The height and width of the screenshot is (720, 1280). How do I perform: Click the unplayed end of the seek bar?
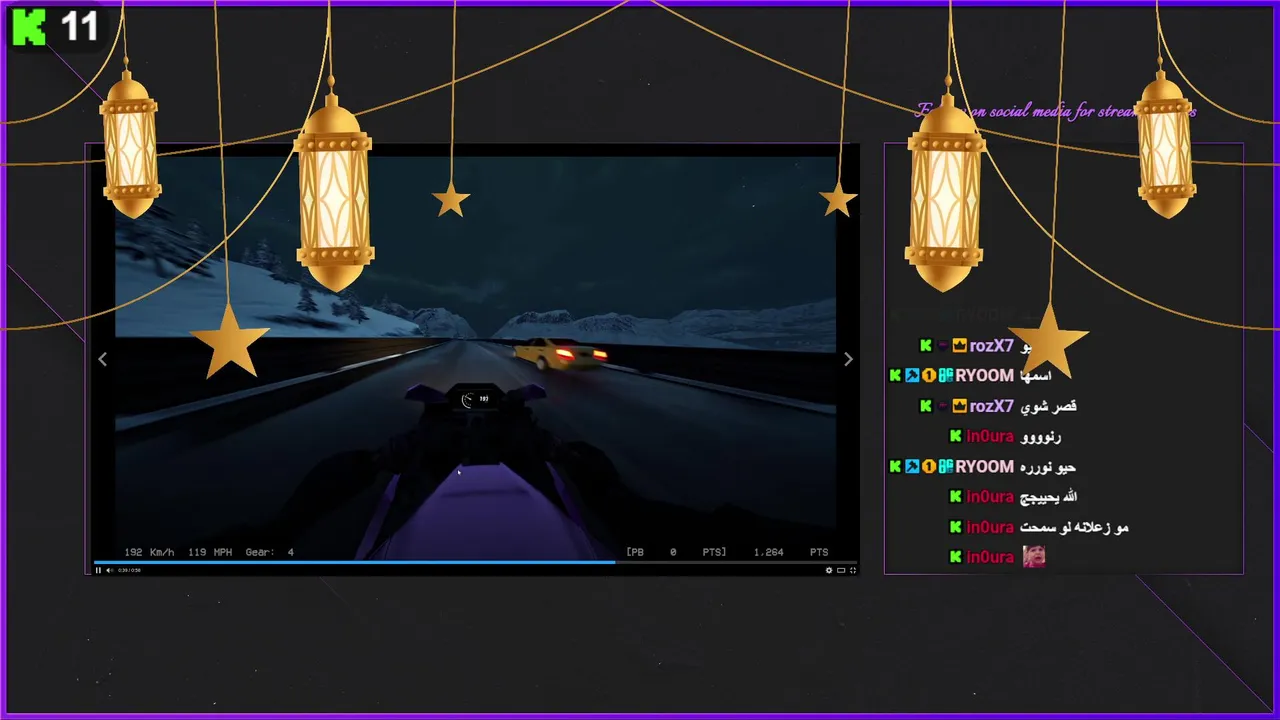tap(736, 562)
